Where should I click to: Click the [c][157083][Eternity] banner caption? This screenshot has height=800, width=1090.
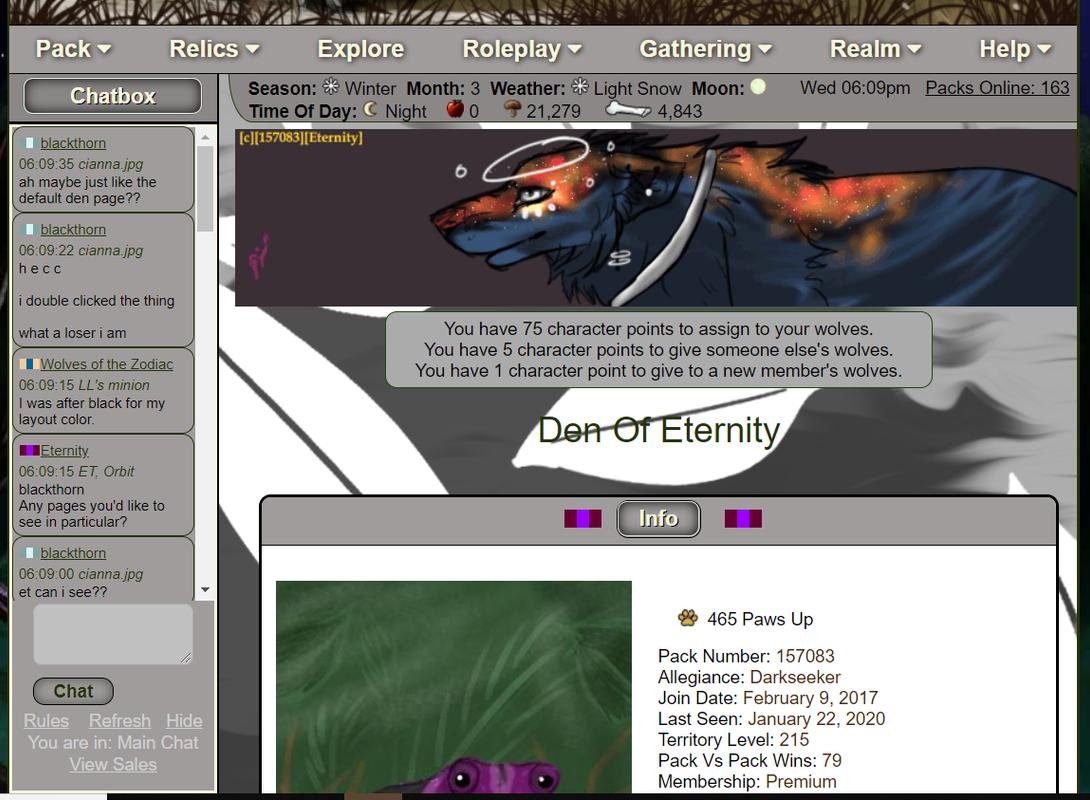pyautogui.click(x=301, y=138)
